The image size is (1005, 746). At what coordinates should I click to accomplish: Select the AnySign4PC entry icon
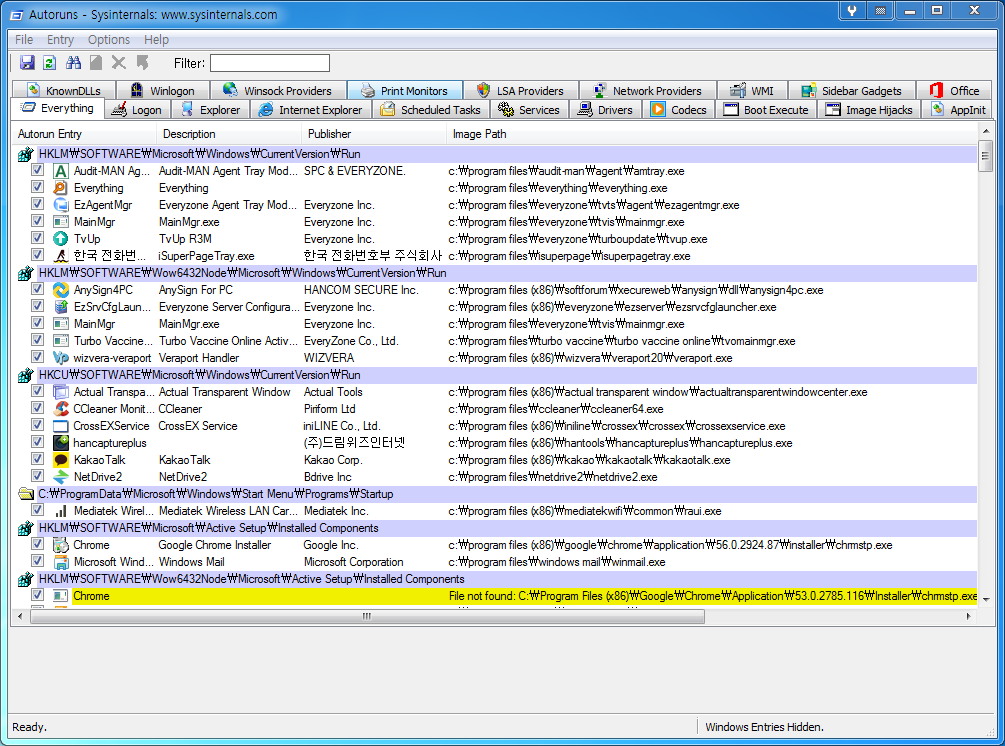[60, 290]
